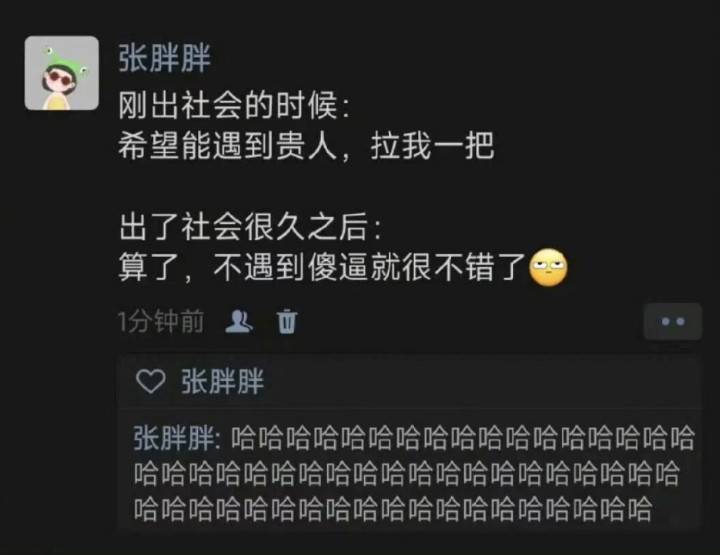Tap the second line of 哈哈 comment
This screenshot has height=555, width=720.
click(x=406, y=474)
